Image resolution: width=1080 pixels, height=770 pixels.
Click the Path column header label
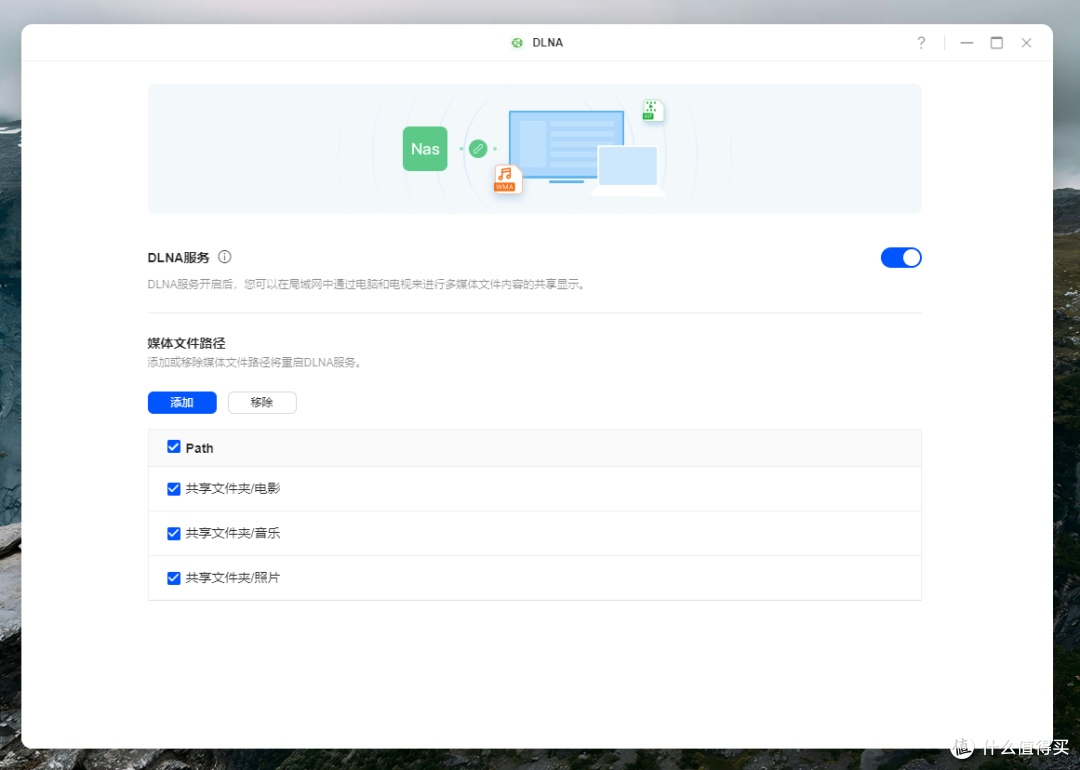click(x=199, y=448)
